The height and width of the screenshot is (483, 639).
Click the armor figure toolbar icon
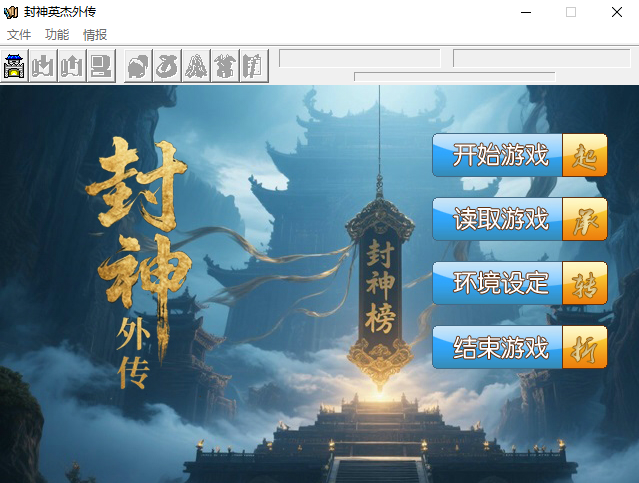[x=225, y=66]
